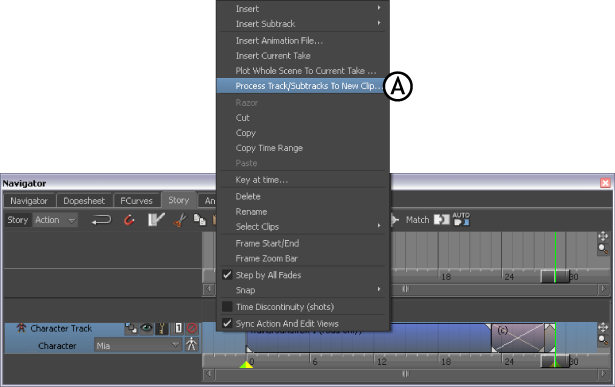Switch to the FCurves tab

tap(136, 201)
